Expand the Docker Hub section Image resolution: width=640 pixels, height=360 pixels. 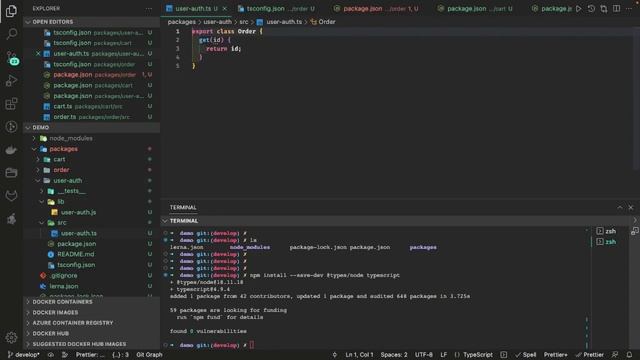point(91,333)
